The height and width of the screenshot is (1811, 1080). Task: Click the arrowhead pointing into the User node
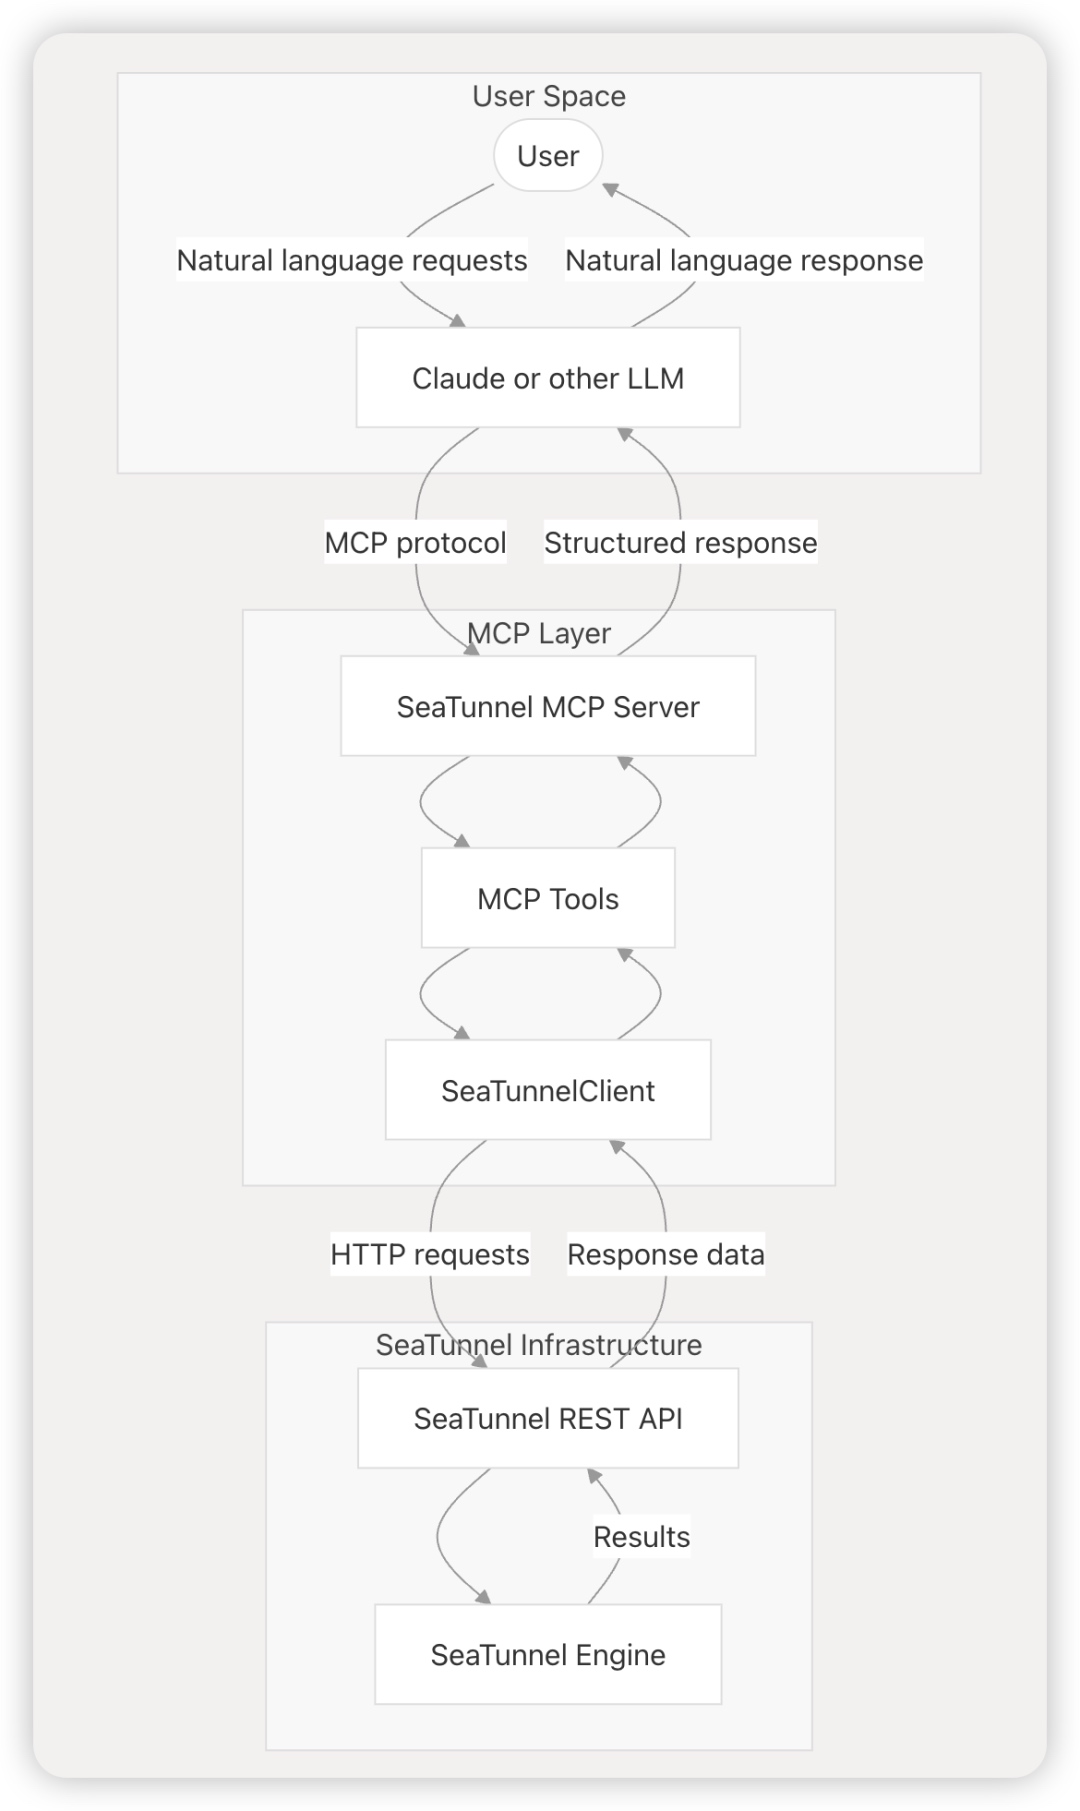[610, 189]
